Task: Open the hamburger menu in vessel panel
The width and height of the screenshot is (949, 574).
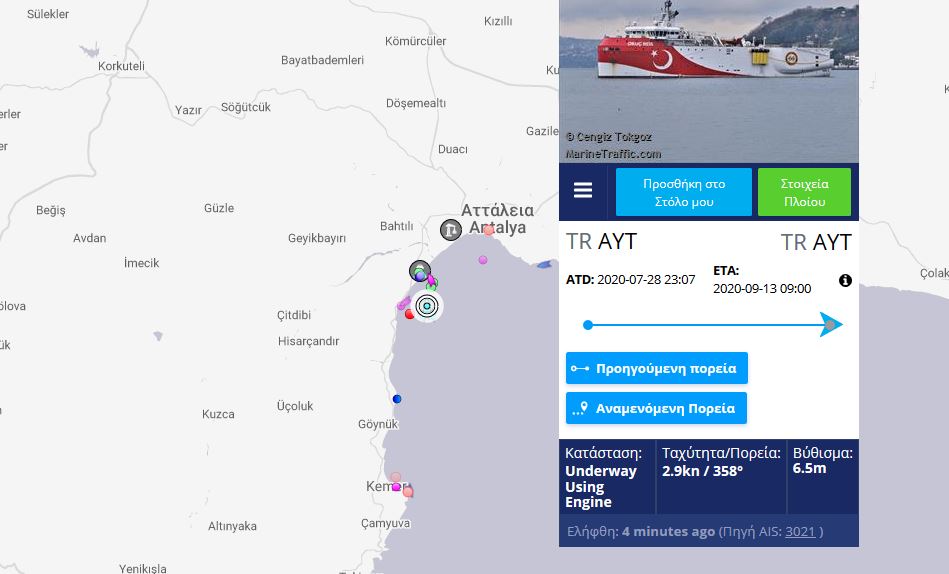Action: tap(583, 190)
